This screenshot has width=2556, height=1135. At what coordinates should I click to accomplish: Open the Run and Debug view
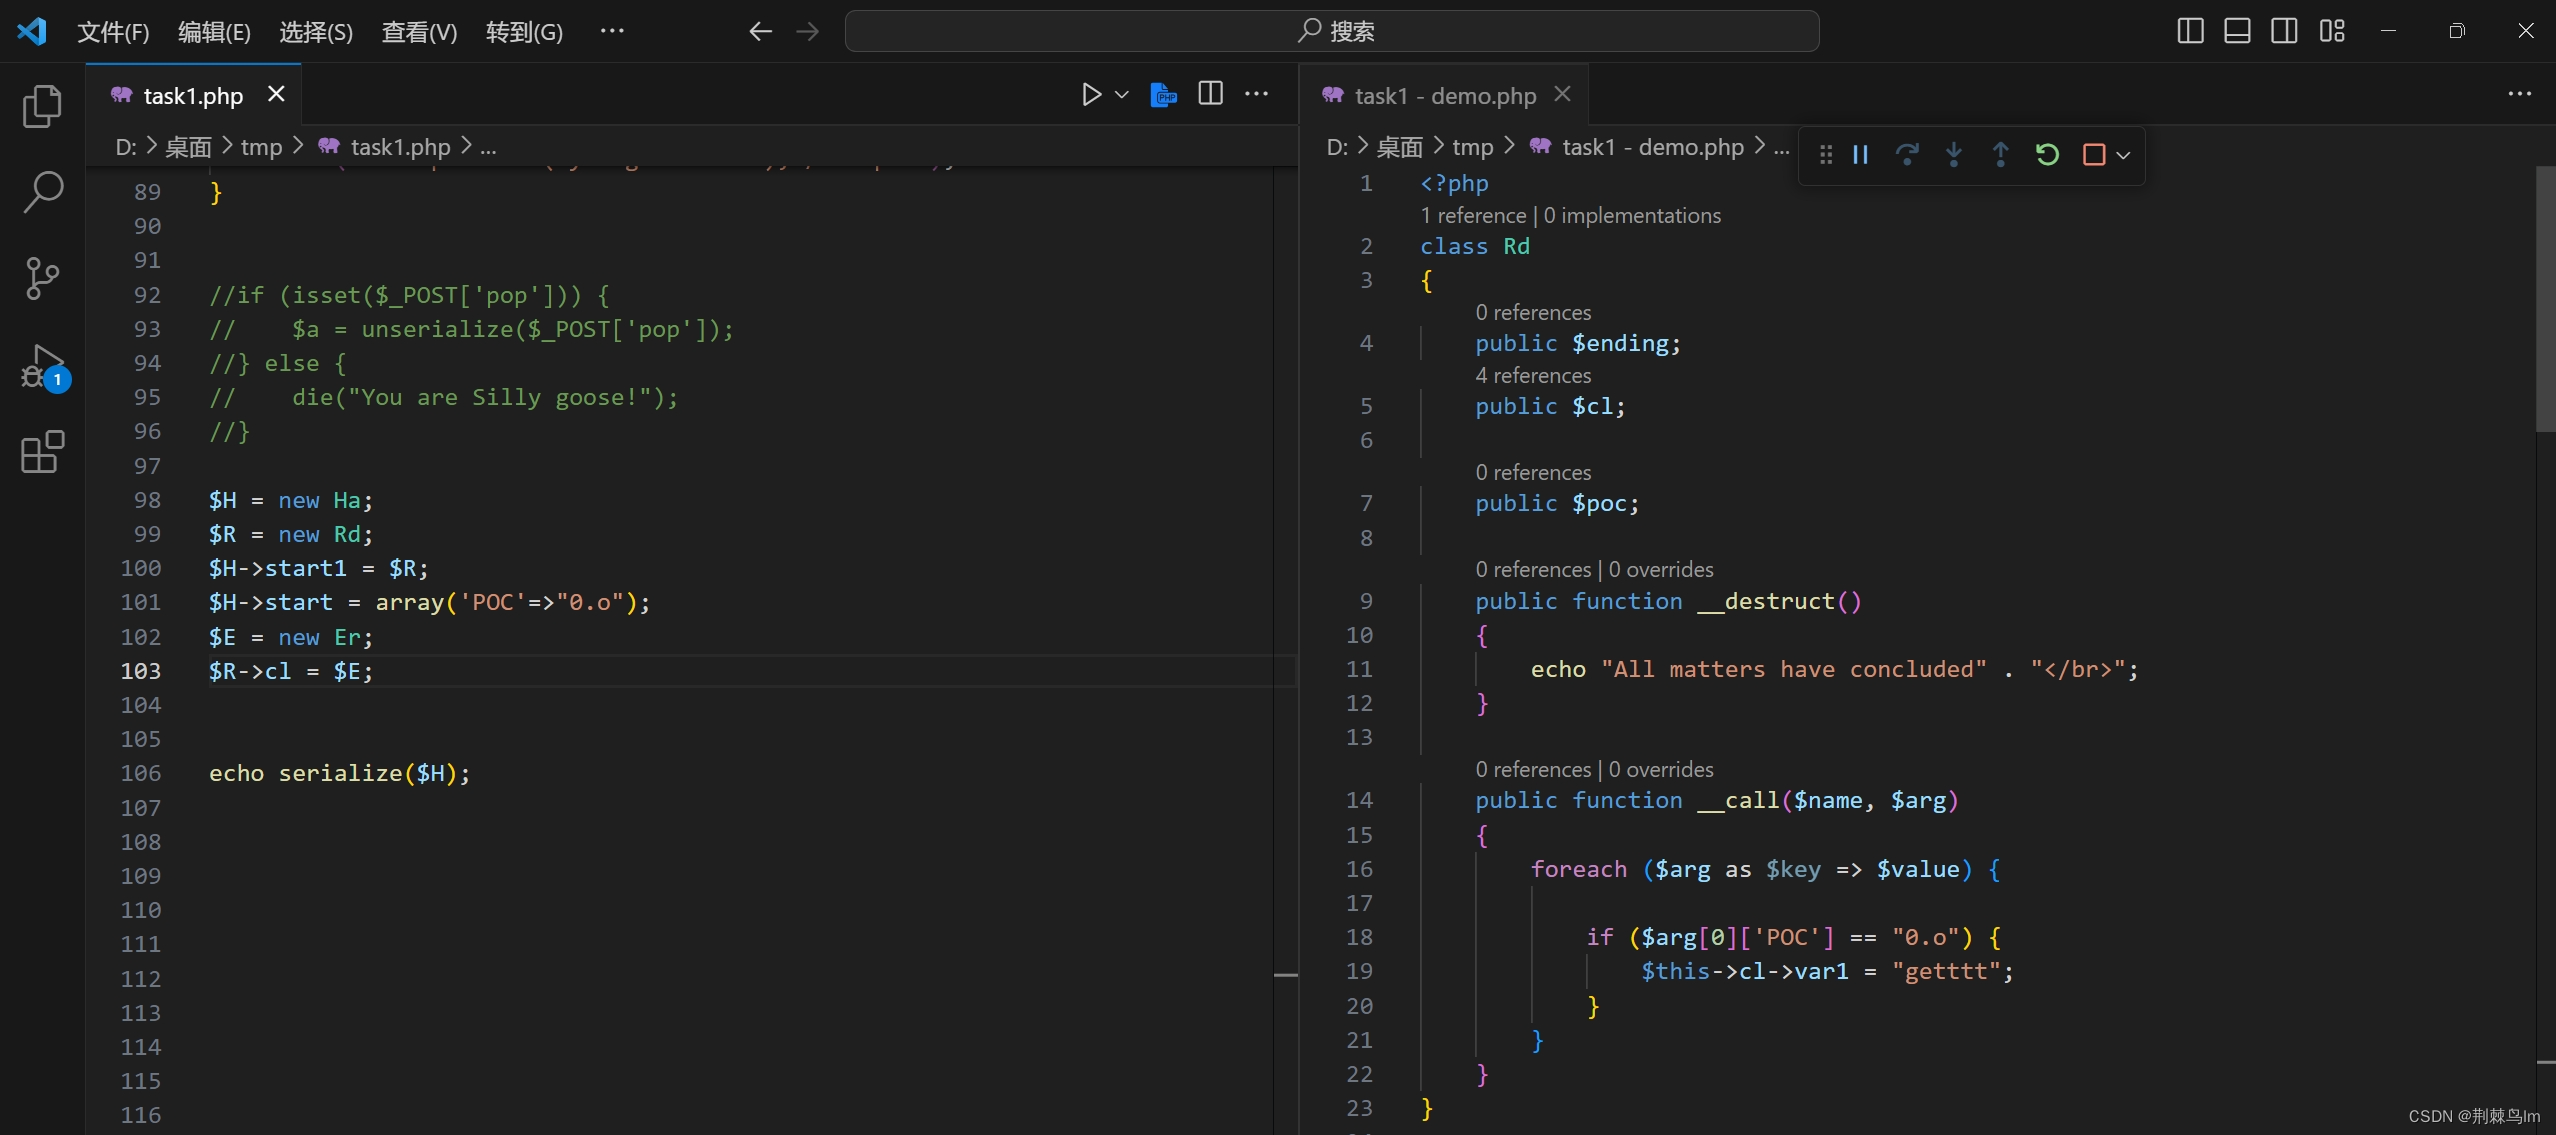42,366
